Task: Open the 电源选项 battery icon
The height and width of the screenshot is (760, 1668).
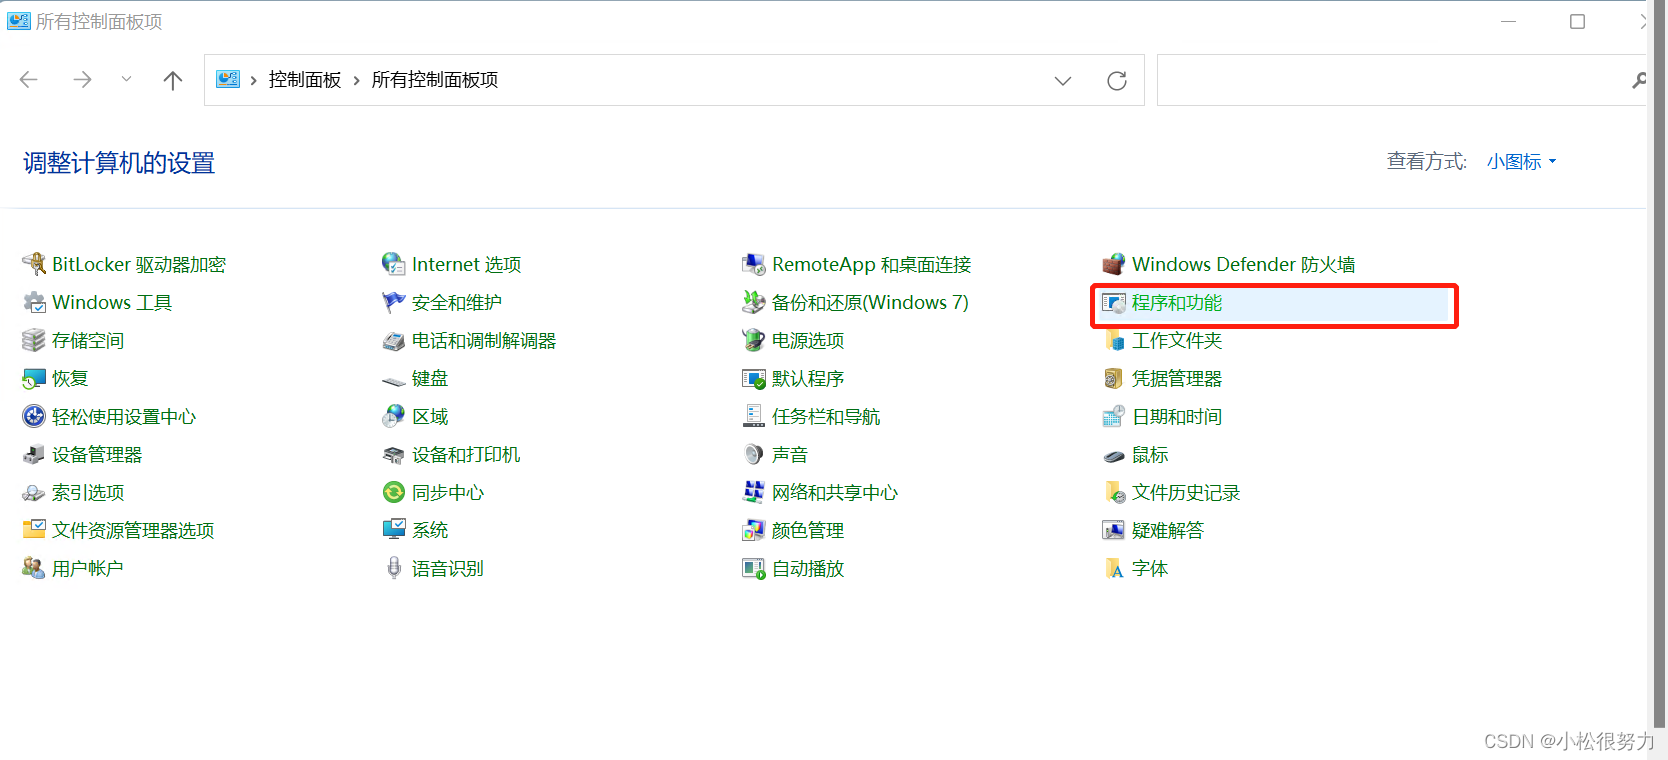Action: point(754,340)
